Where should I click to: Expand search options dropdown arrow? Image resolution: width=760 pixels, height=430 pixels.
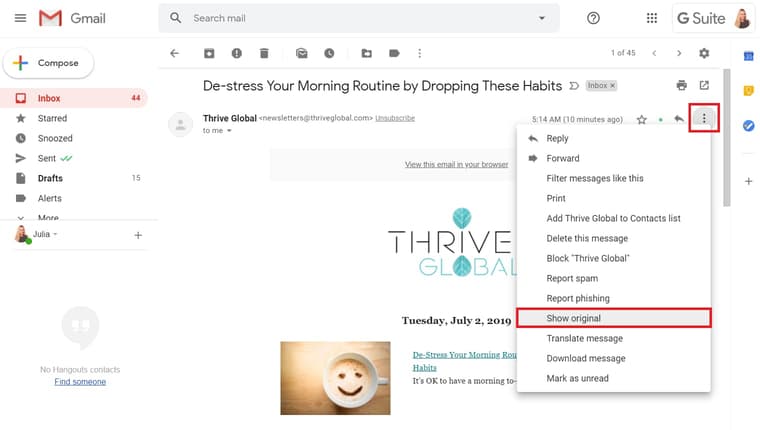click(x=542, y=18)
